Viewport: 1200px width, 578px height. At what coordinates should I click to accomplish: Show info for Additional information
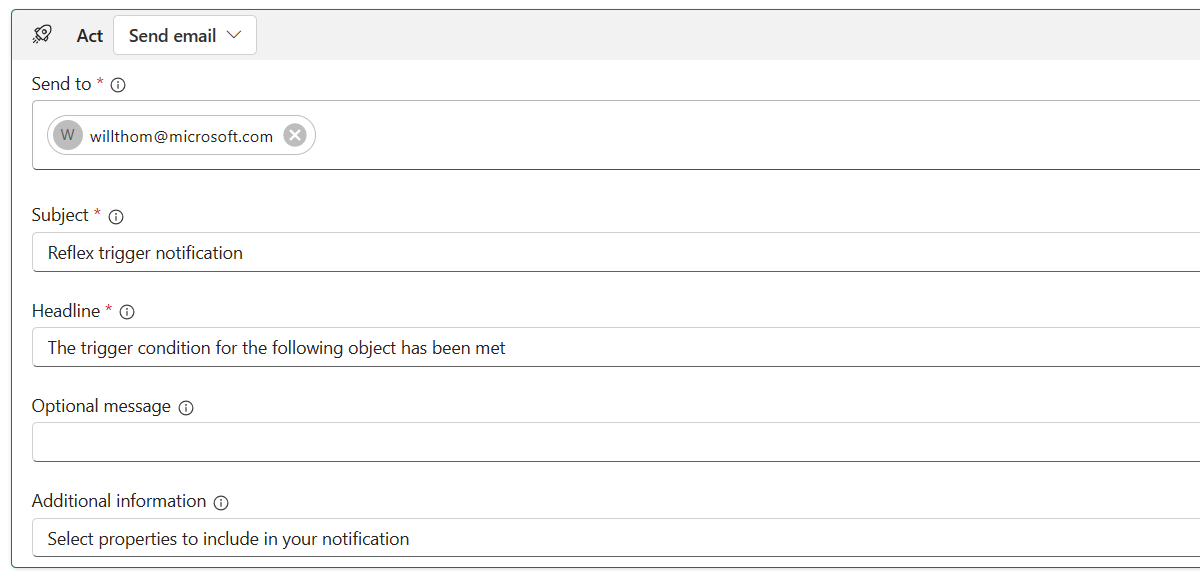[221, 502]
